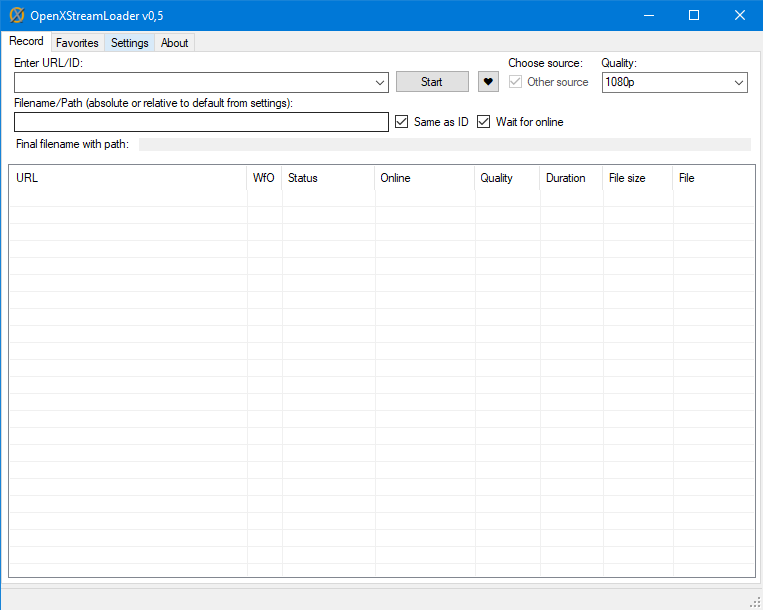
Task: Click the WfO column header
Action: pos(264,178)
